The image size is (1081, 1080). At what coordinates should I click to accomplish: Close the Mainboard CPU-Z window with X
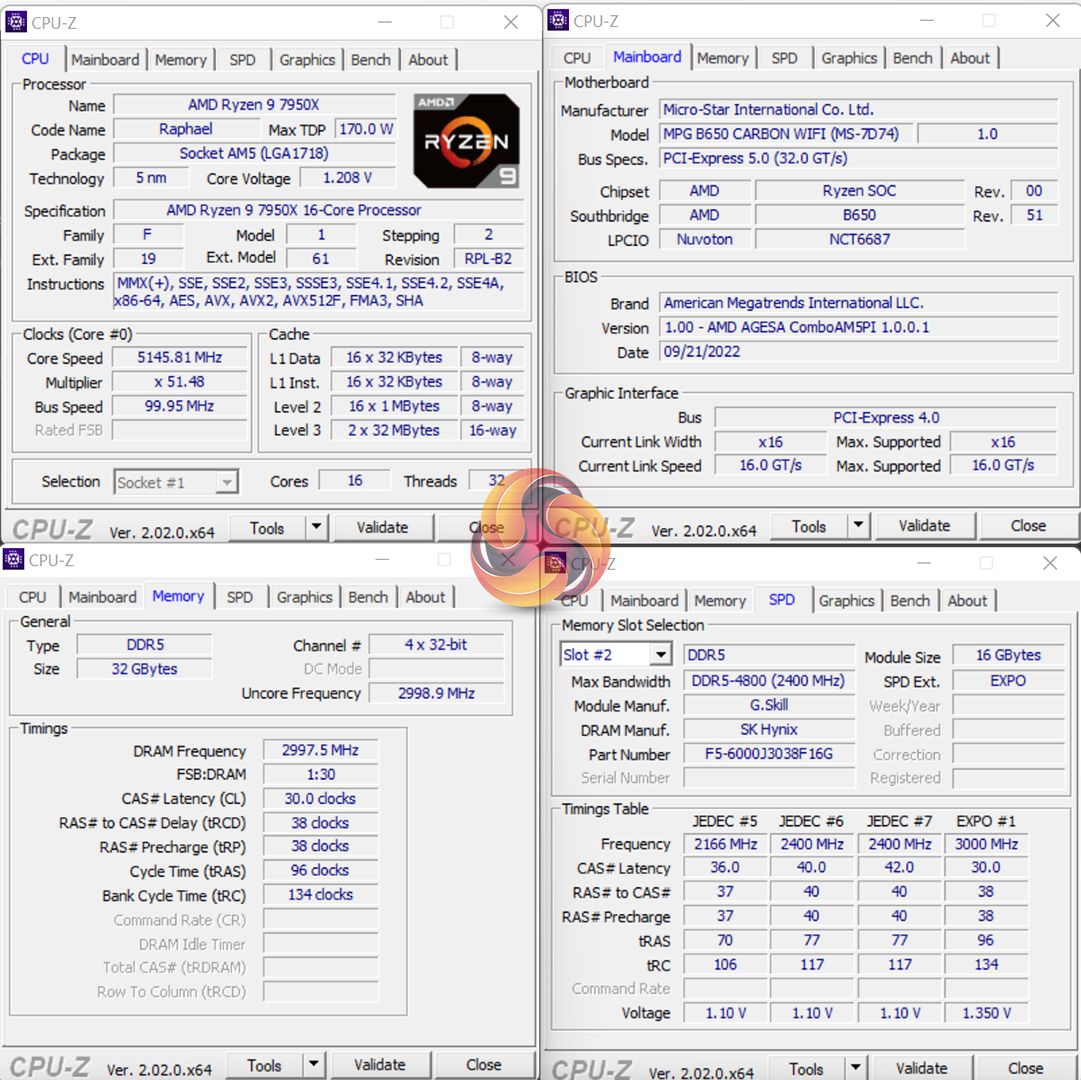point(1053,21)
